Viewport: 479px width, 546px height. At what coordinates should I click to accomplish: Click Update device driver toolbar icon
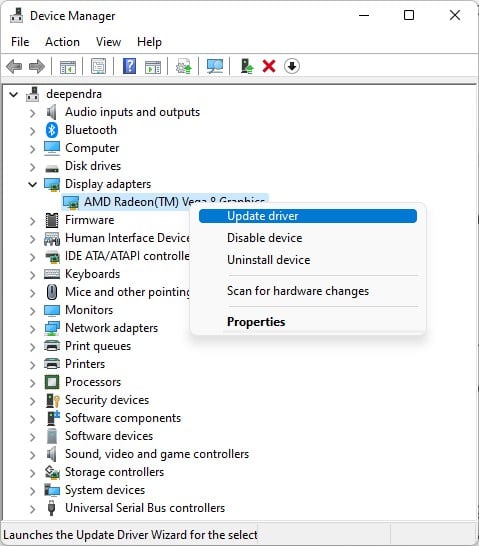point(184,66)
